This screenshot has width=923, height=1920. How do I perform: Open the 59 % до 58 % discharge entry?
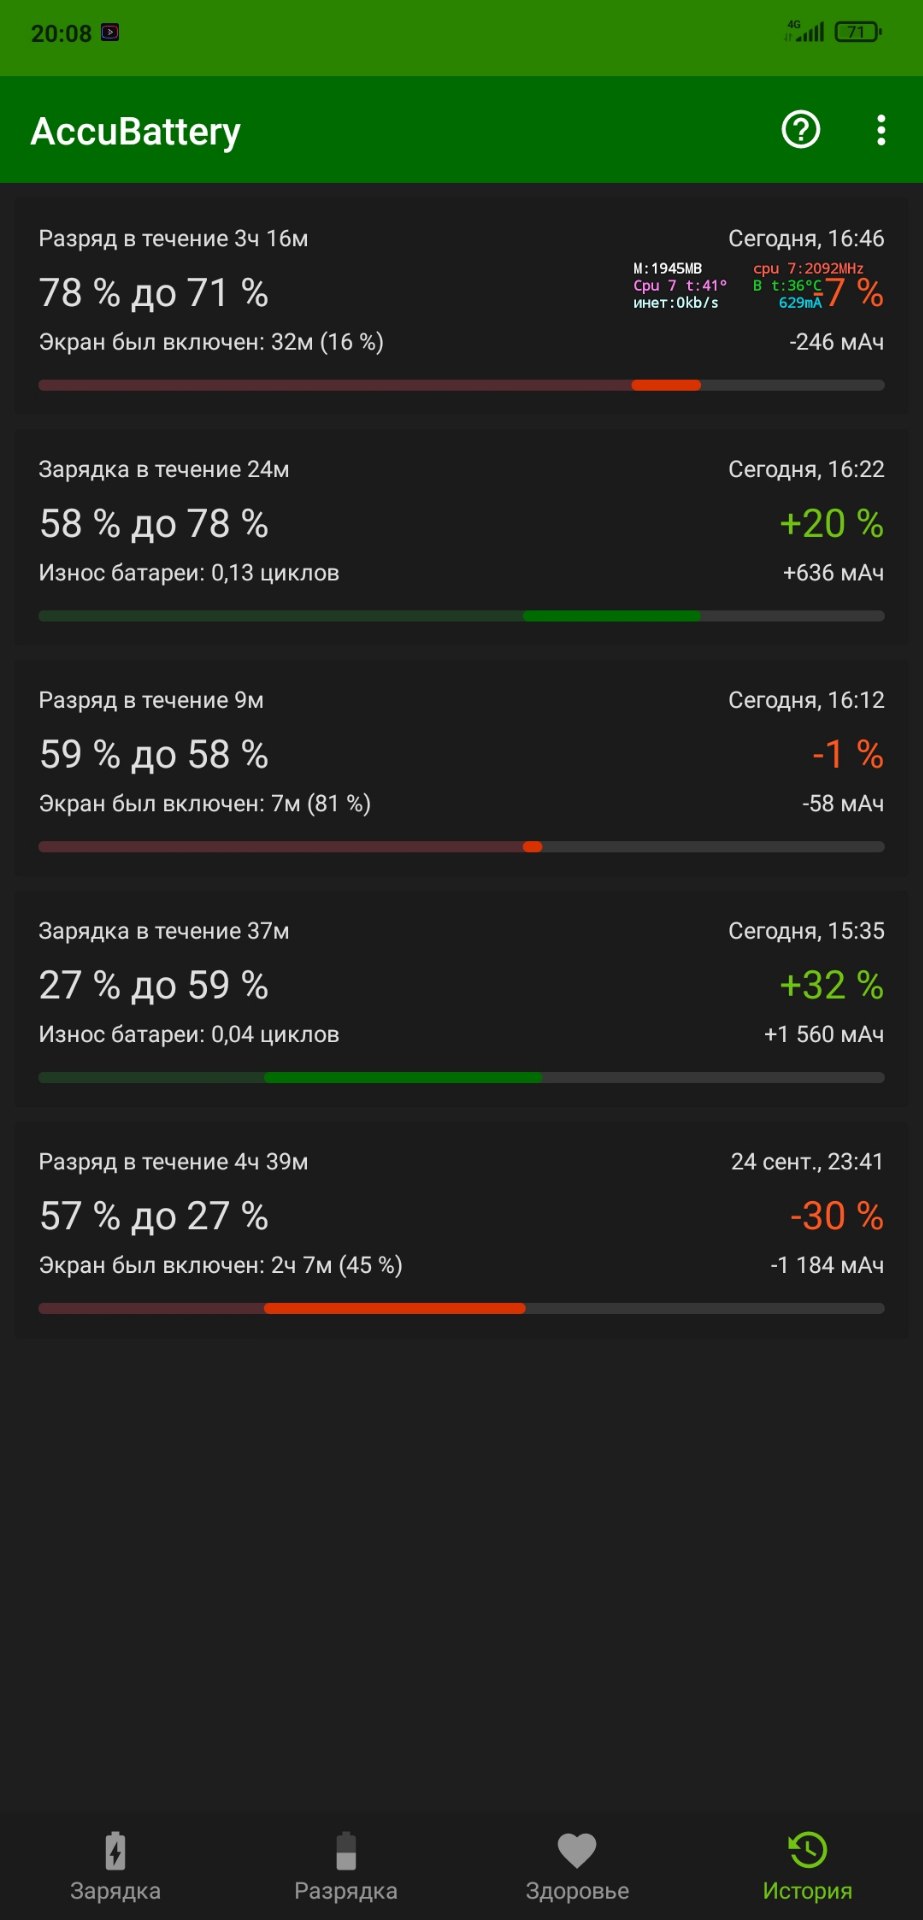[x=461, y=769]
